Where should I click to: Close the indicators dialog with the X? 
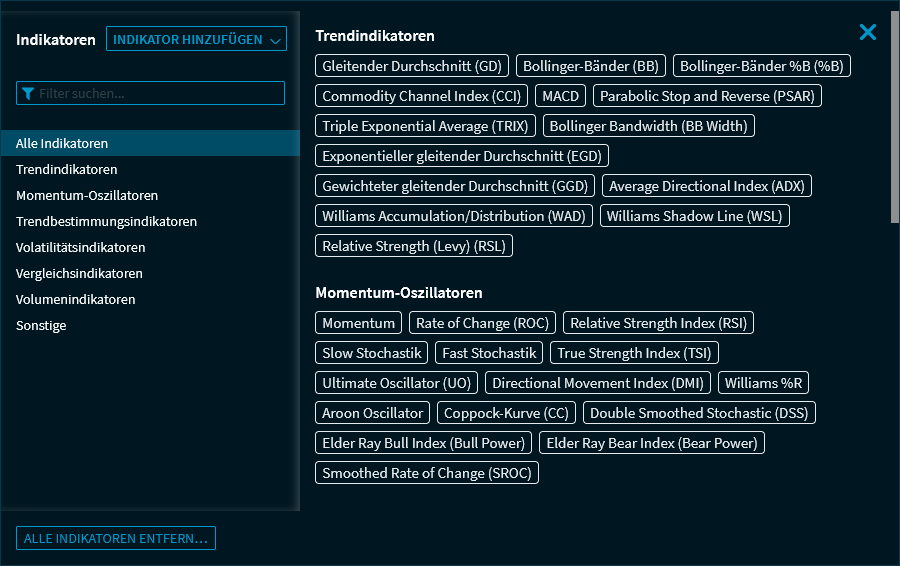coord(867,32)
